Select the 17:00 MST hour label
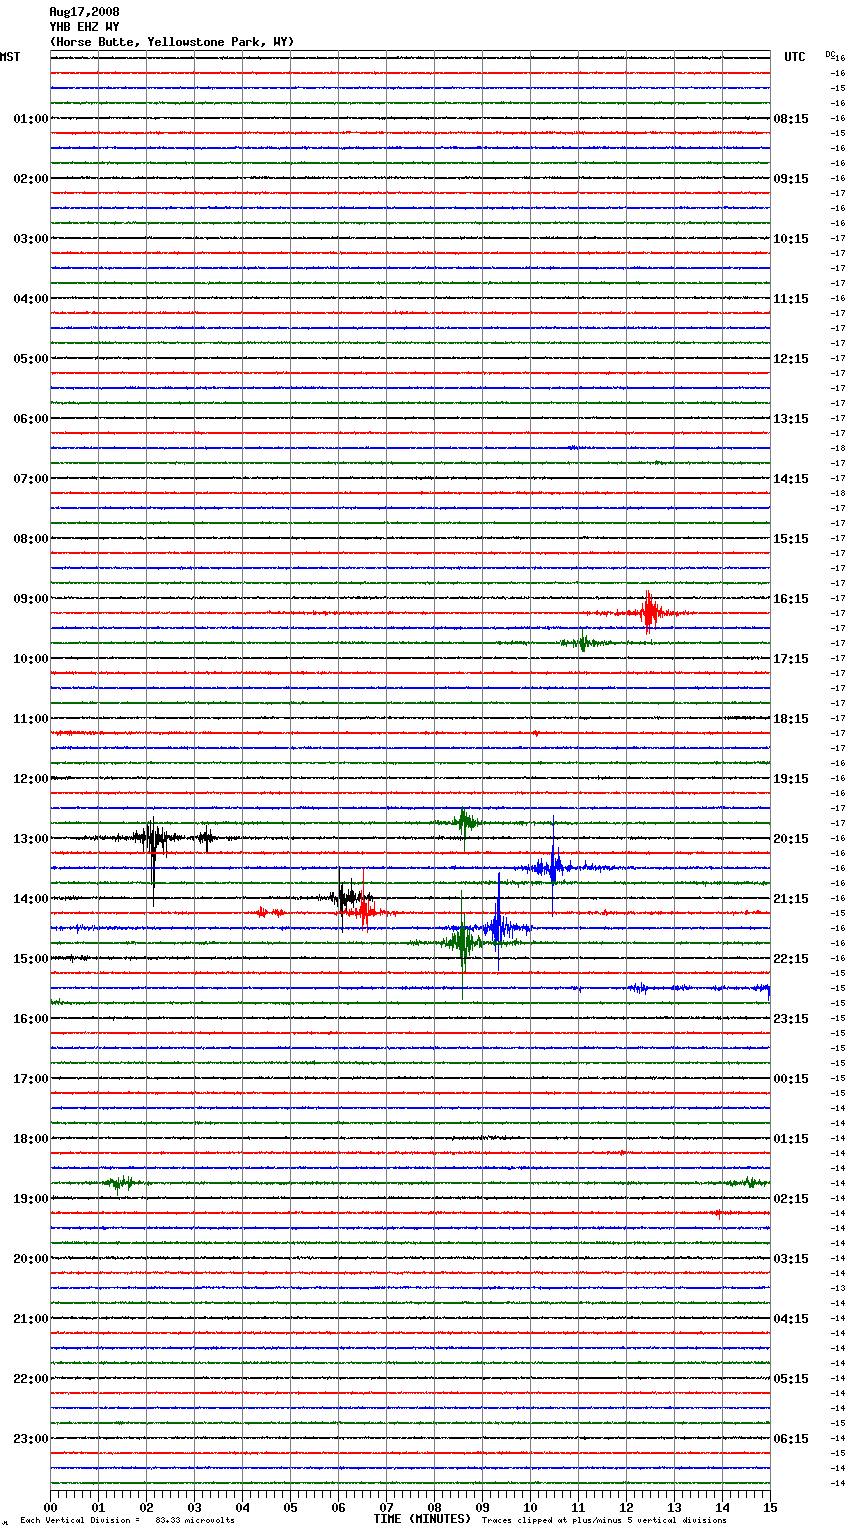850x1534 pixels. tap(30, 1079)
